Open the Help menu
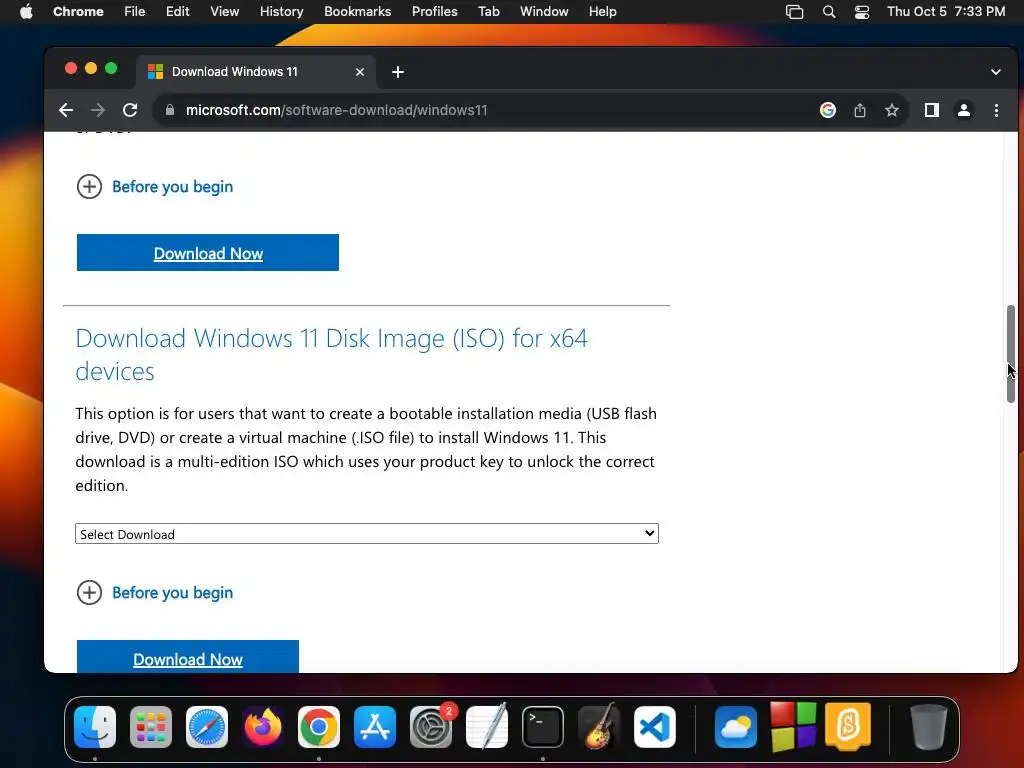Image resolution: width=1024 pixels, height=768 pixels. (x=602, y=12)
